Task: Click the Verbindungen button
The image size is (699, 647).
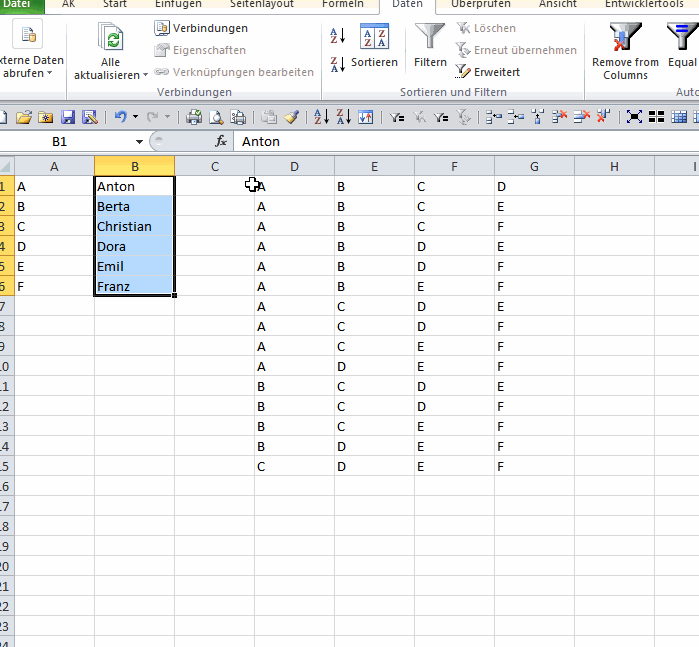Action: [x=201, y=28]
